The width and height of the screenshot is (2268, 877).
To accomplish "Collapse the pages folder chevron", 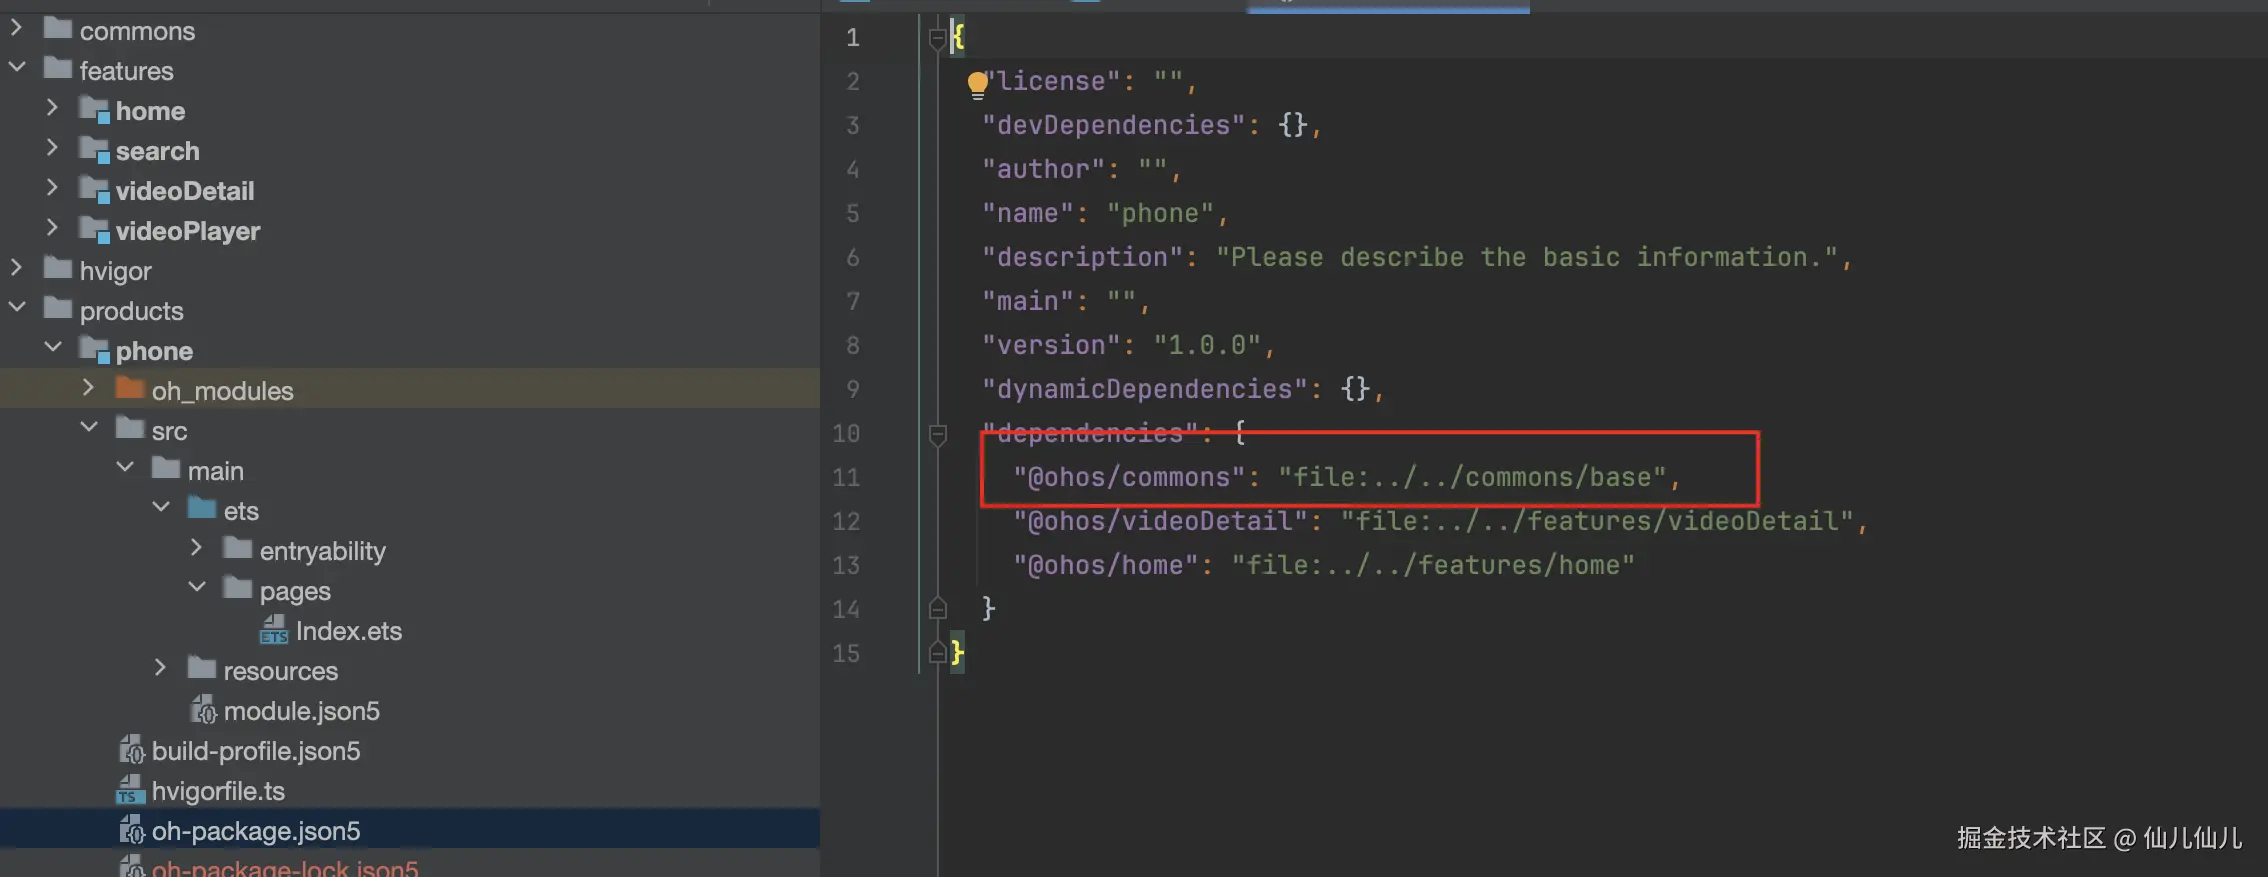I will (x=196, y=589).
